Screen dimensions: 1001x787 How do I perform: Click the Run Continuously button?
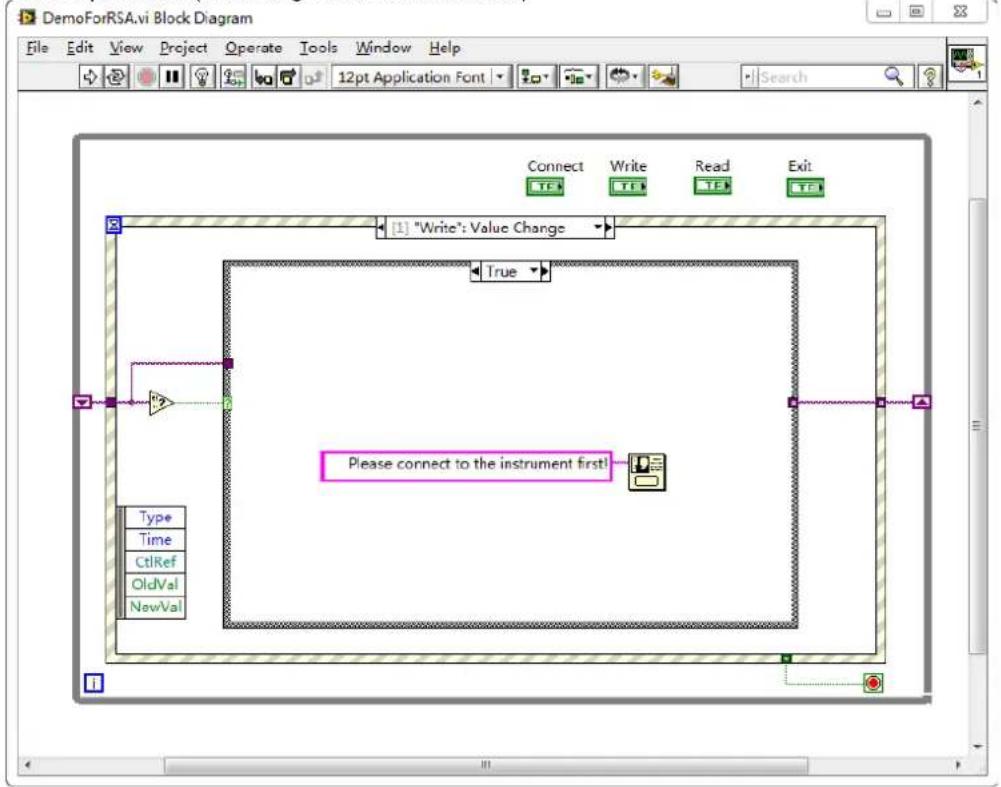tap(116, 77)
